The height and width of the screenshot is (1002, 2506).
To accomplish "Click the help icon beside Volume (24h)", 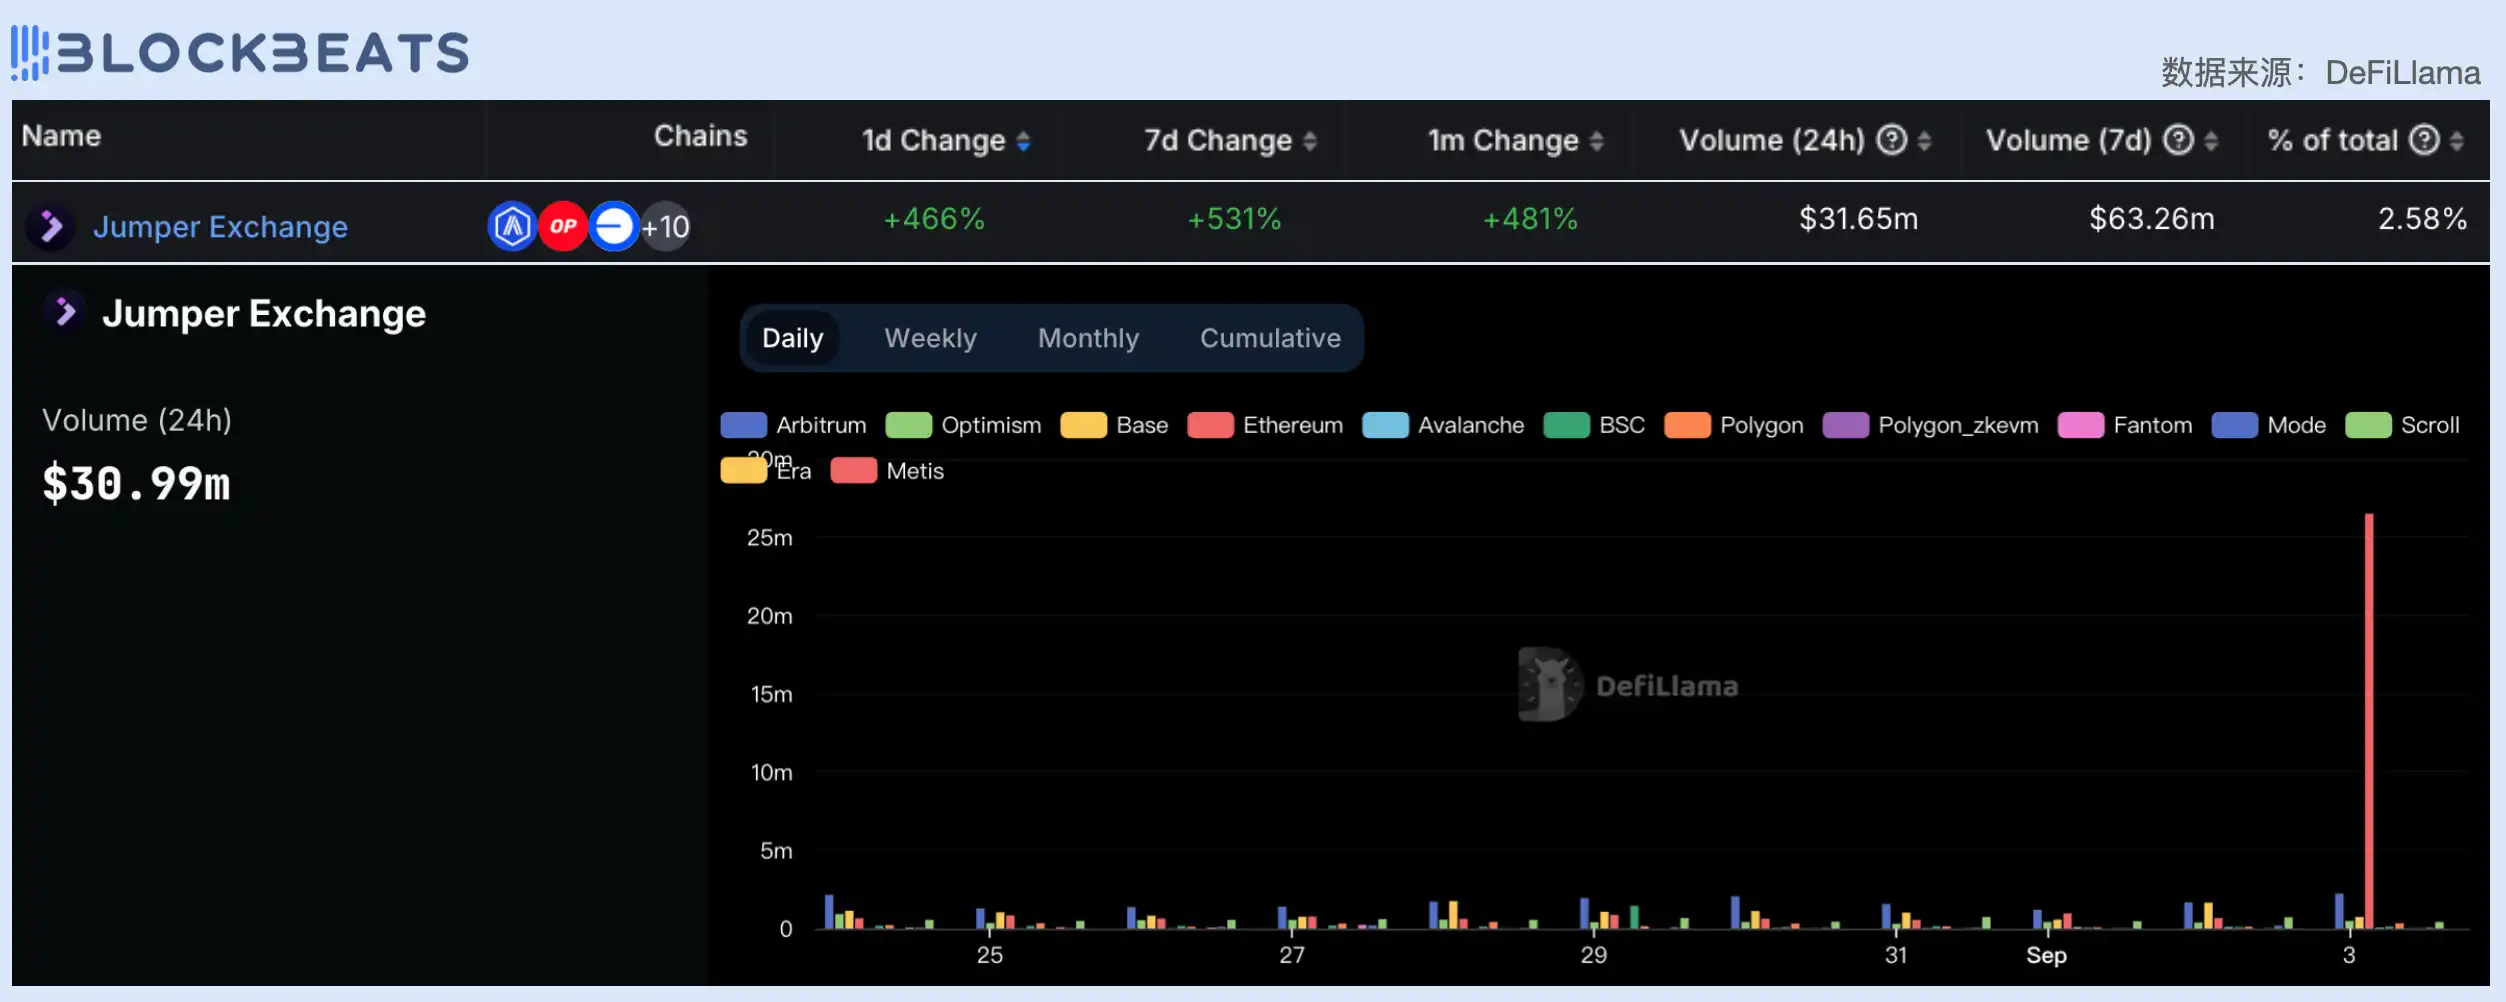I will pyautogui.click(x=1891, y=140).
